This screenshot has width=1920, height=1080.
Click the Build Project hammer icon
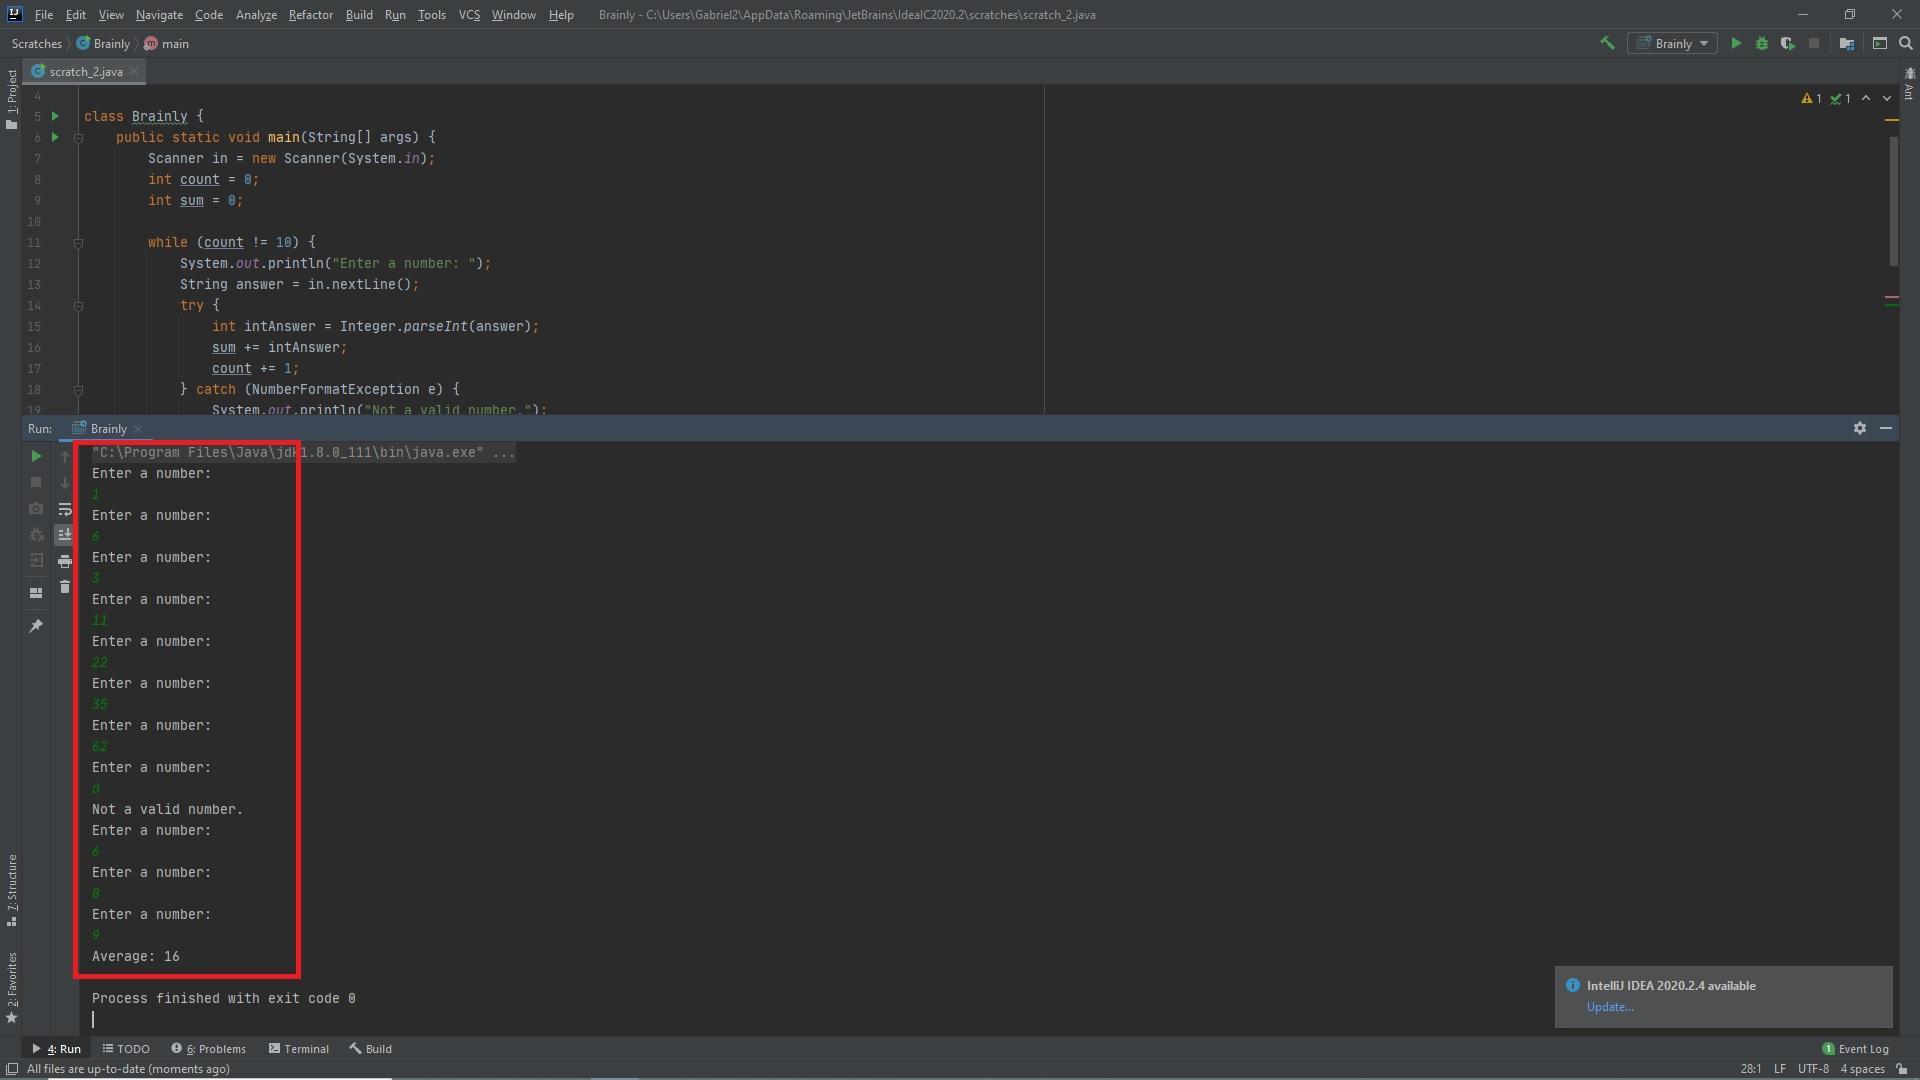pyautogui.click(x=1607, y=43)
